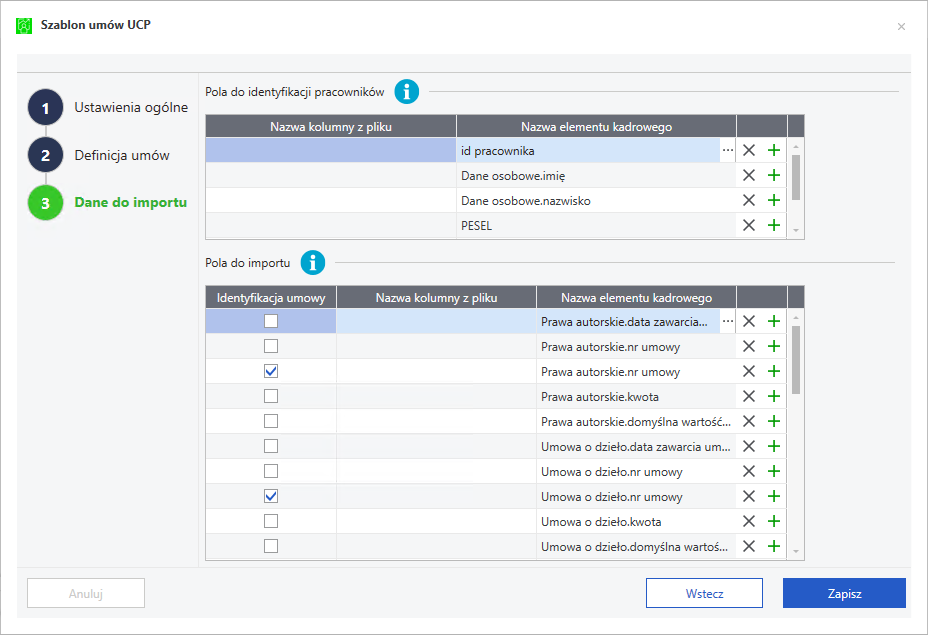Open ellipsis picker for id pracownika

coord(727,150)
